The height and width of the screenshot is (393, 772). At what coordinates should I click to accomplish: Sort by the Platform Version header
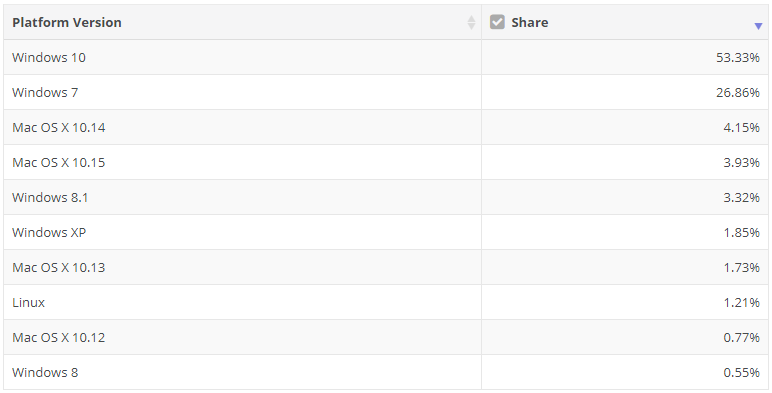tap(66, 22)
